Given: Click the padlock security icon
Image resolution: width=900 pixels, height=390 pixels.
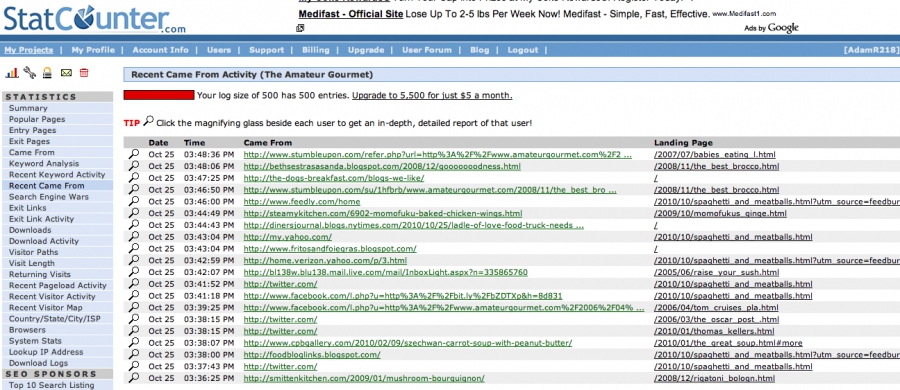Looking at the screenshot, I should coord(48,73).
